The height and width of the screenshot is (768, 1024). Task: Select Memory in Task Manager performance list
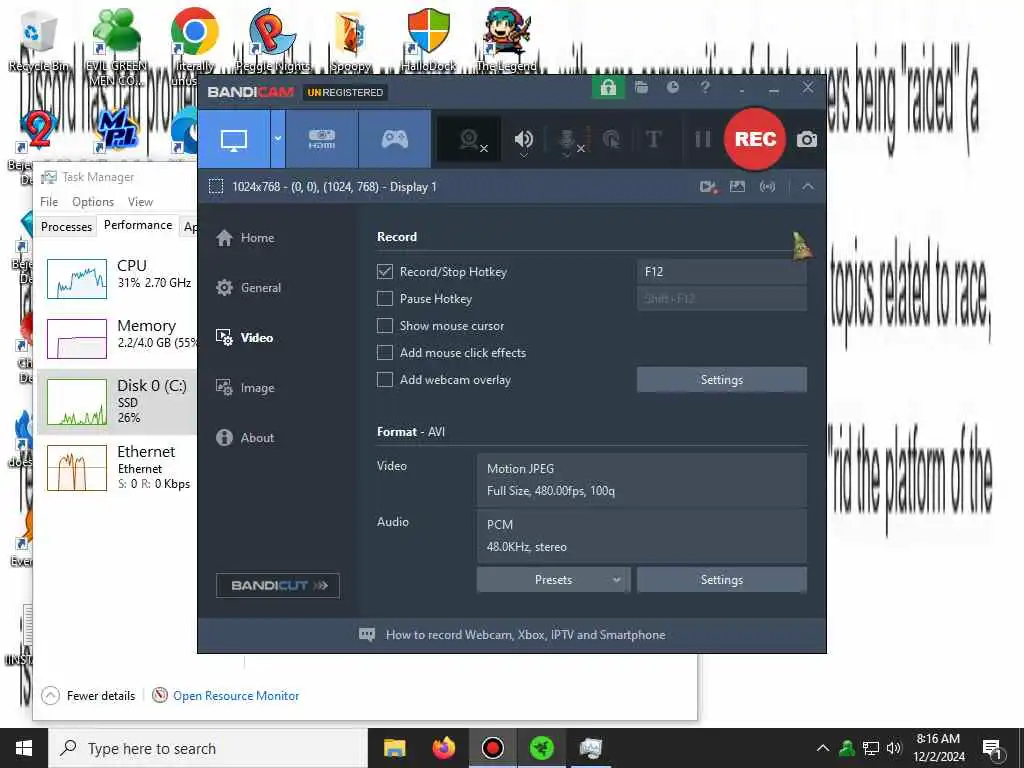tap(118, 338)
